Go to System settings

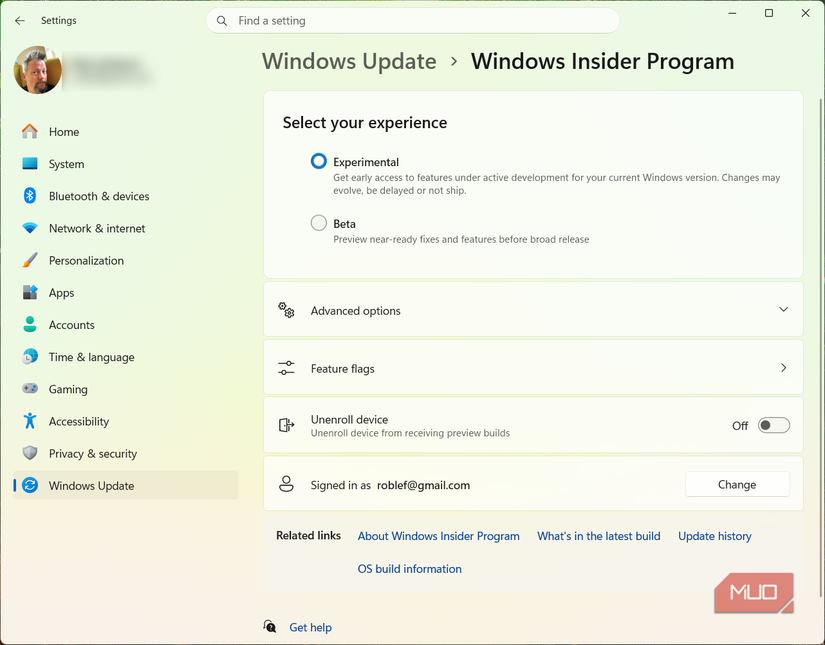[x=126, y=164]
